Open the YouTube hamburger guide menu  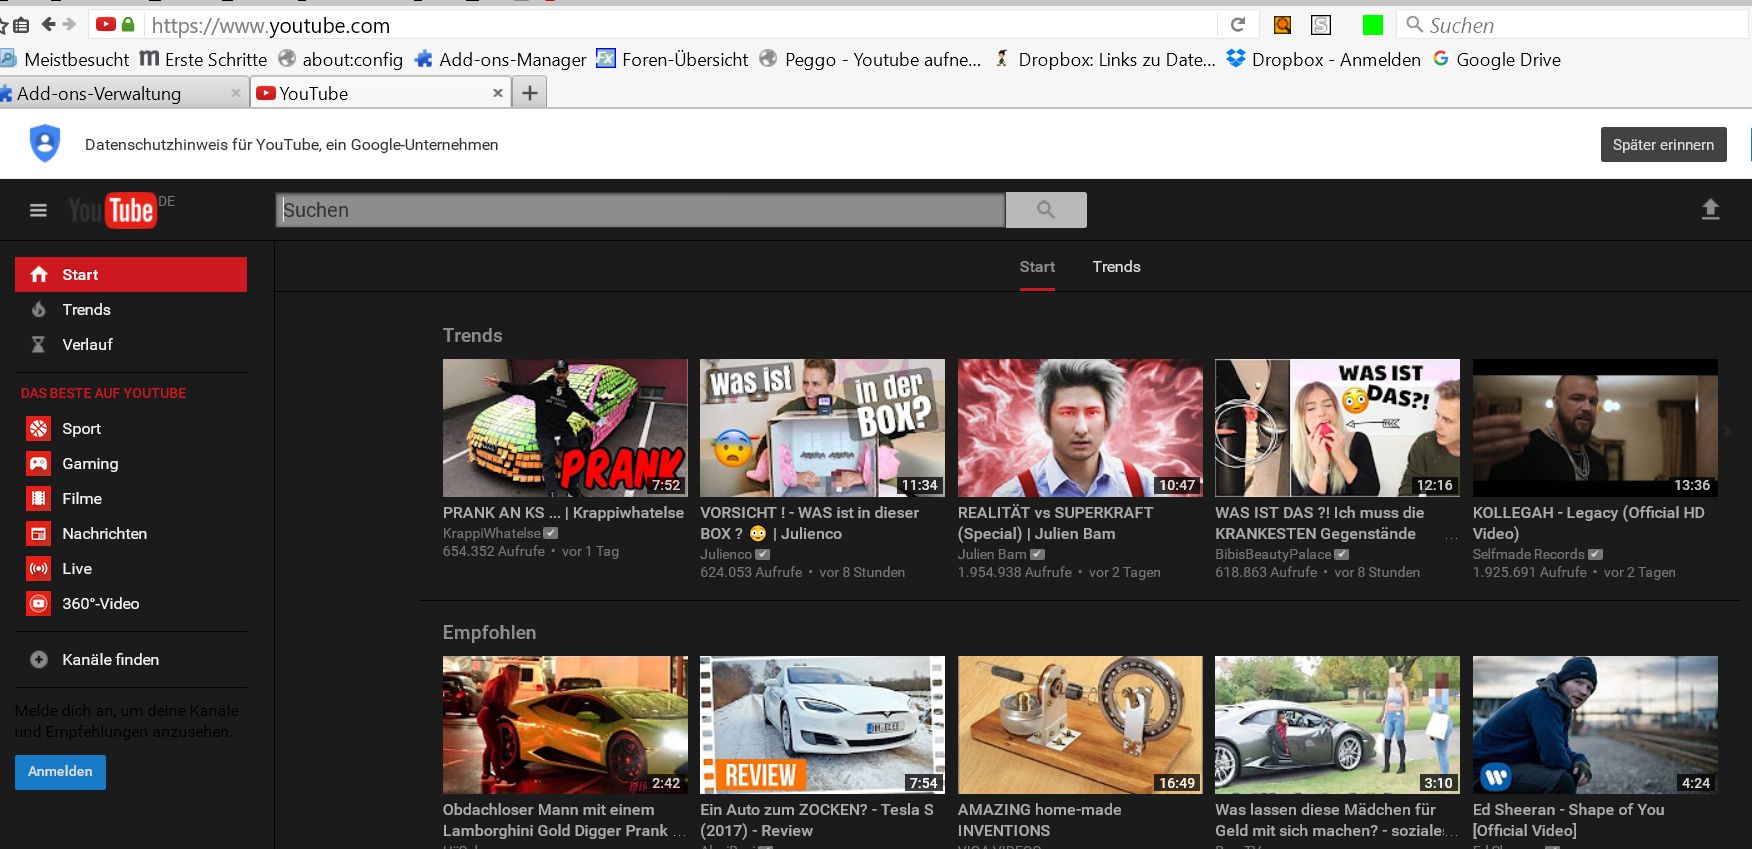pos(38,210)
